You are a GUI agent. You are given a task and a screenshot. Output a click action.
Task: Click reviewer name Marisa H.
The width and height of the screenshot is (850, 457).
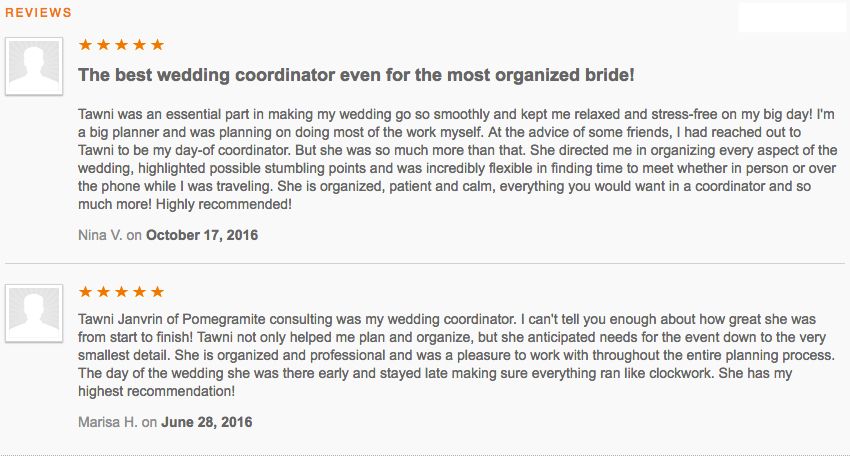(x=108, y=422)
